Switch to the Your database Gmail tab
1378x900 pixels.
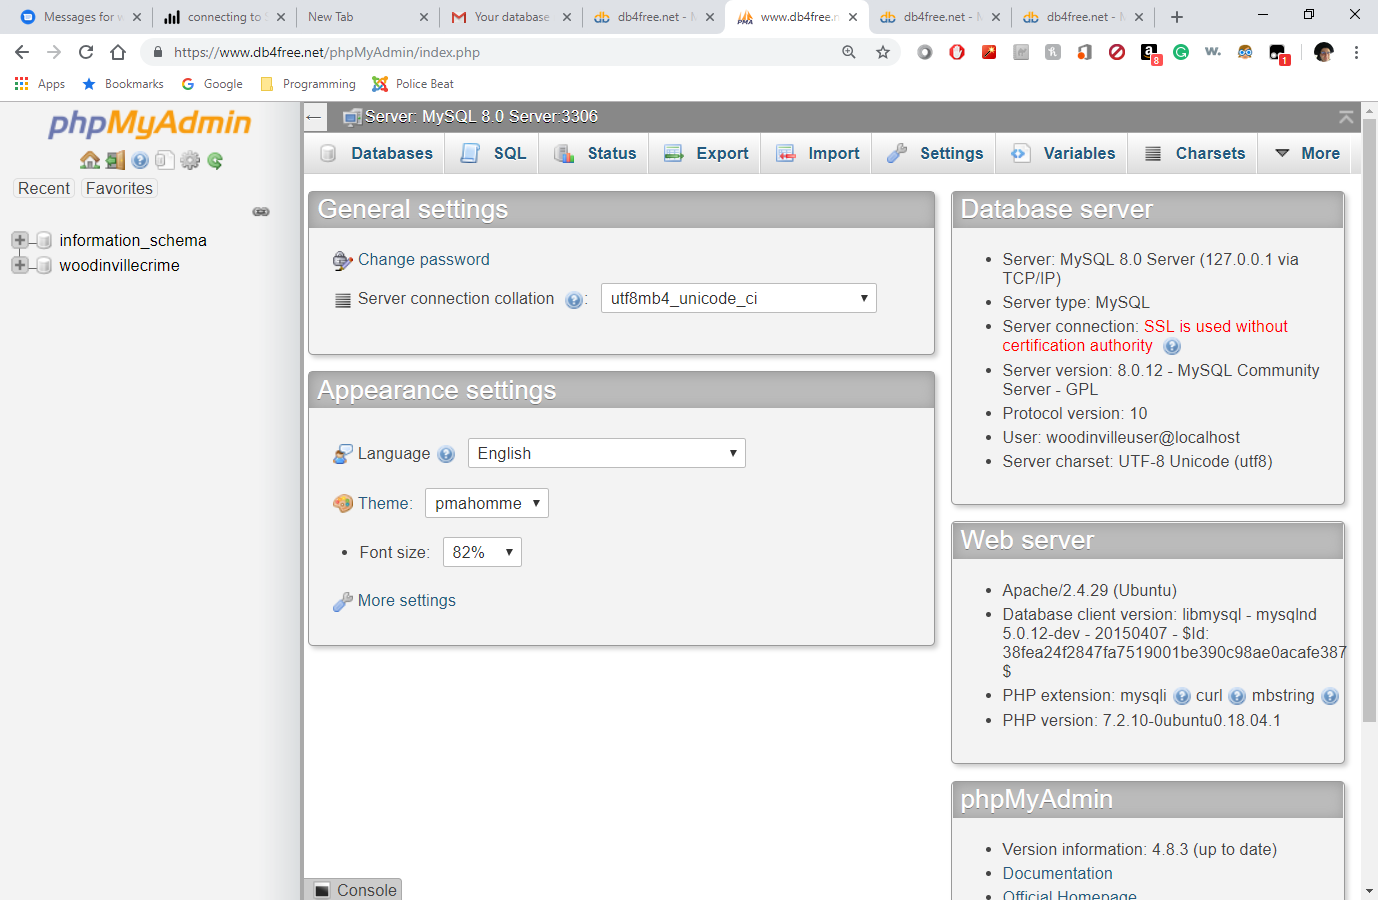[x=511, y=17]
